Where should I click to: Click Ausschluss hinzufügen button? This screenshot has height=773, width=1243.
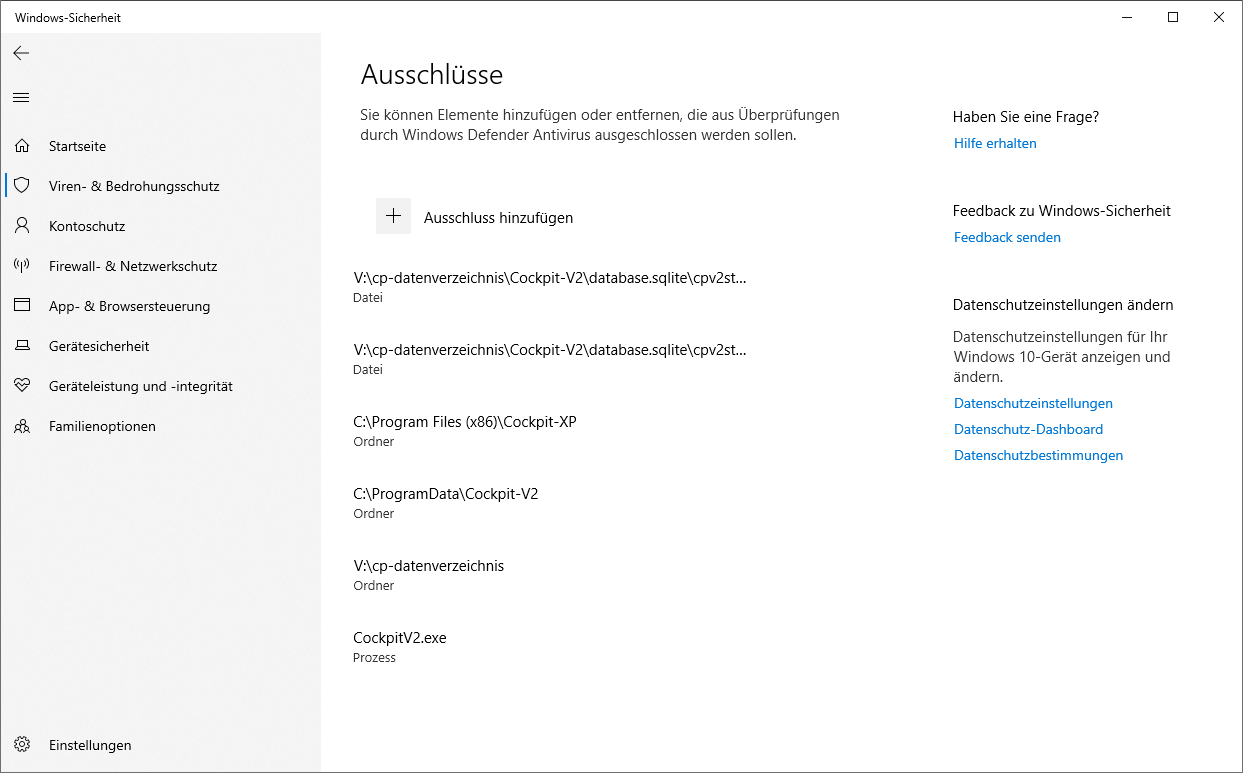[x=475, y=217]
